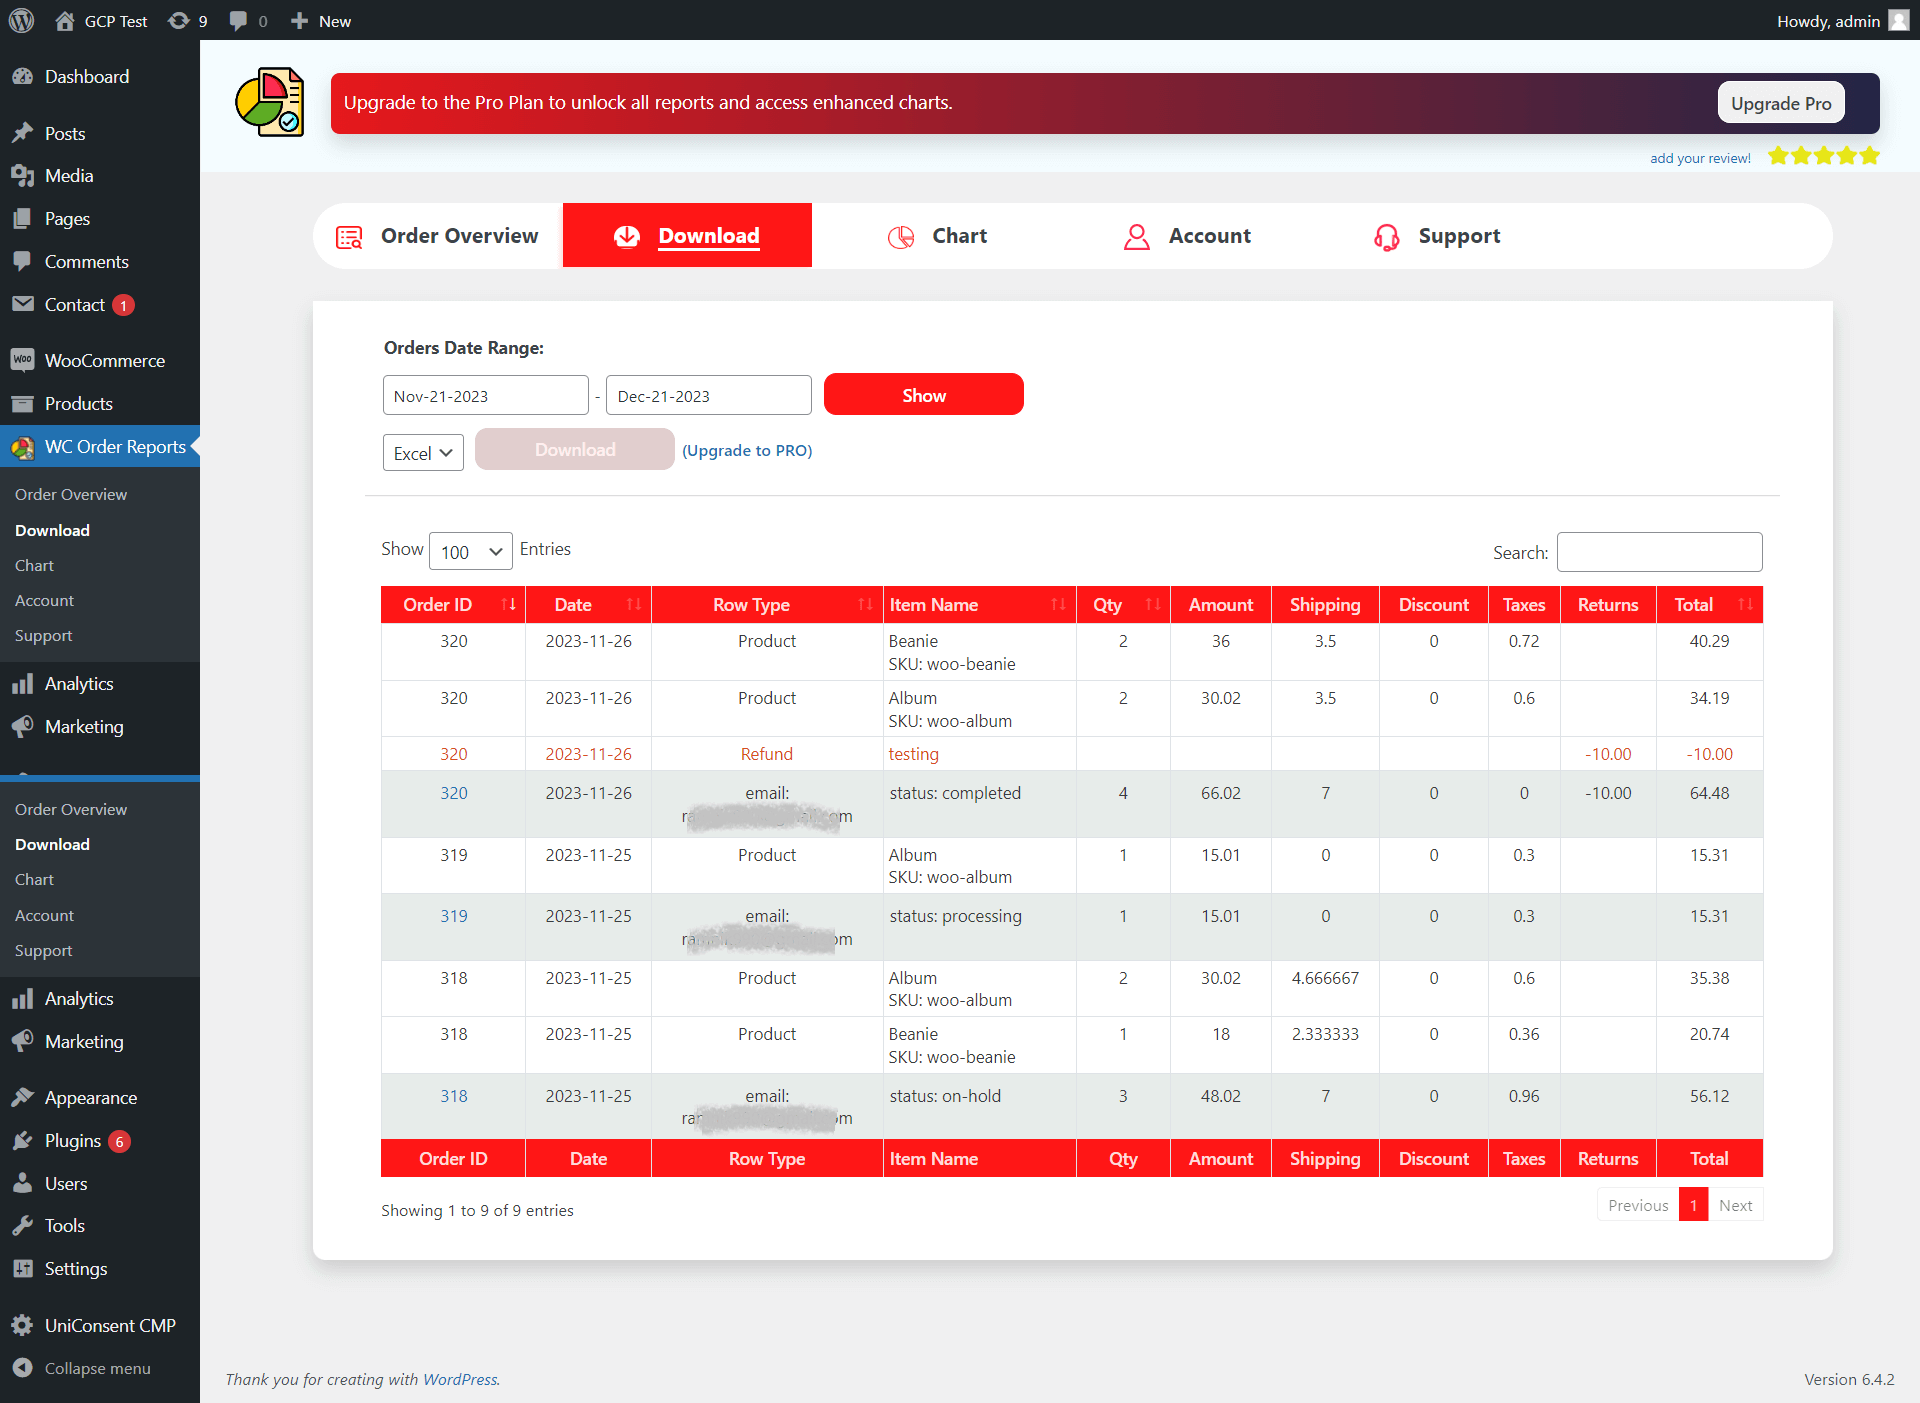Click the comments bubble icon in admin bar

[x=239, y=21]
